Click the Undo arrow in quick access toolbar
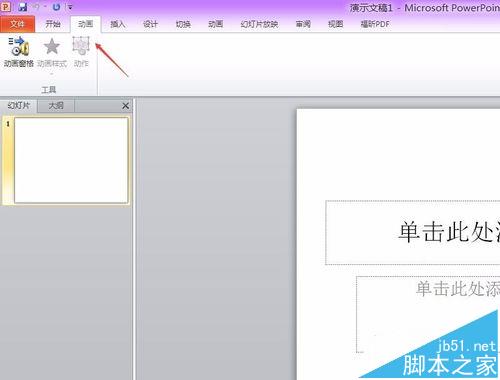The height and width of the screenshot is (380, 500). (37, 6)
